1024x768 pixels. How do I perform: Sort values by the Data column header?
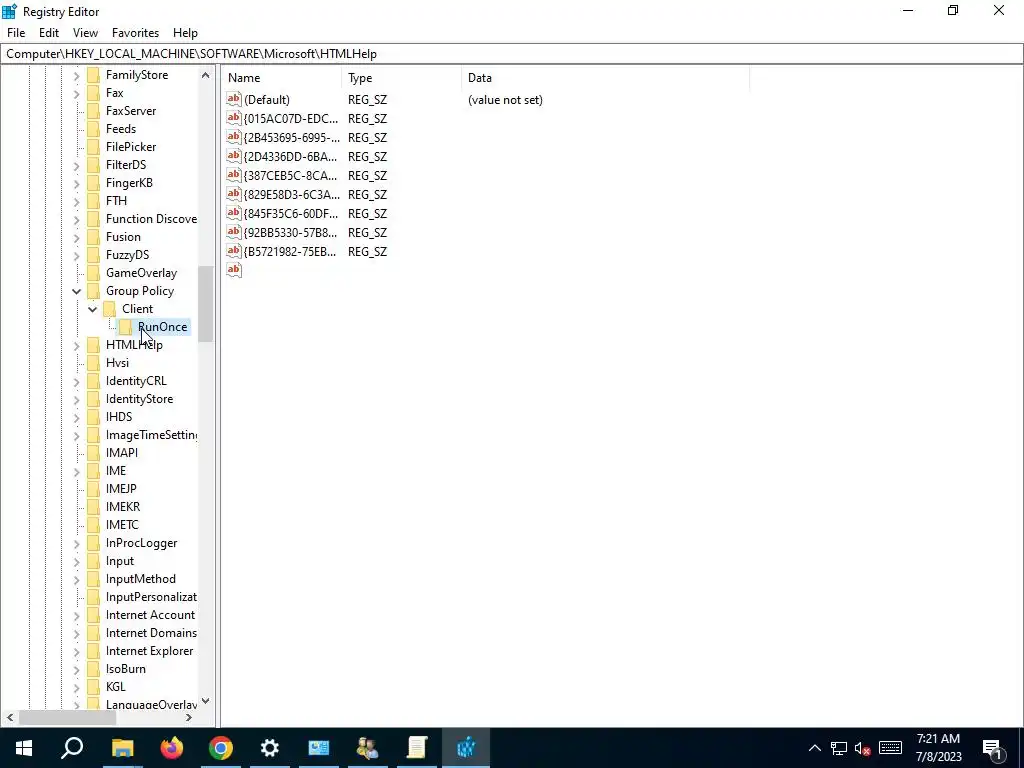pyautogui.click(x=605, y=78)
